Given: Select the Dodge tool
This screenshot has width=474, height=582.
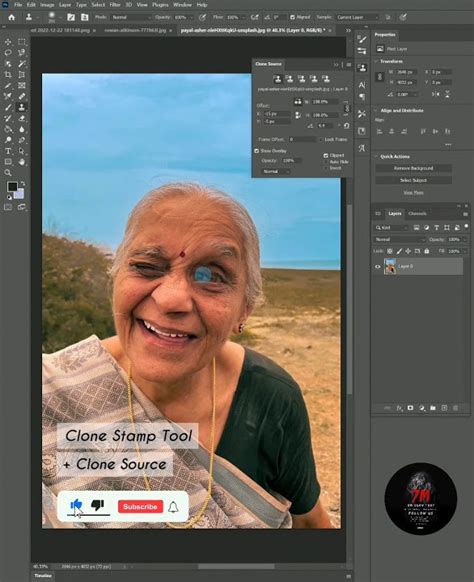Looking at the screenshot, I should pos(8,140).
